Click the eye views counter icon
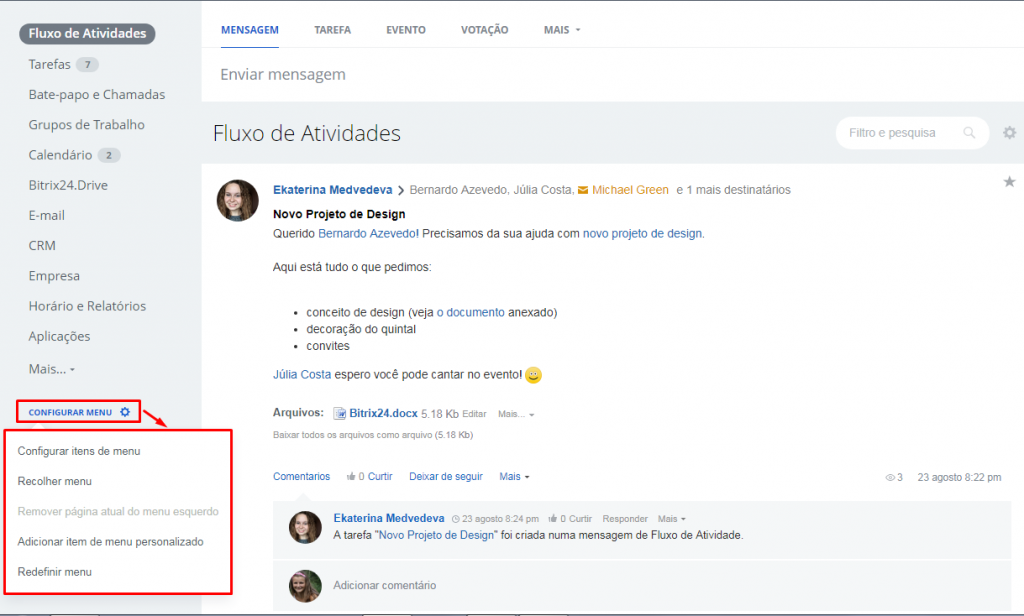Screen dimensions: 1024x616 (889, 478)
